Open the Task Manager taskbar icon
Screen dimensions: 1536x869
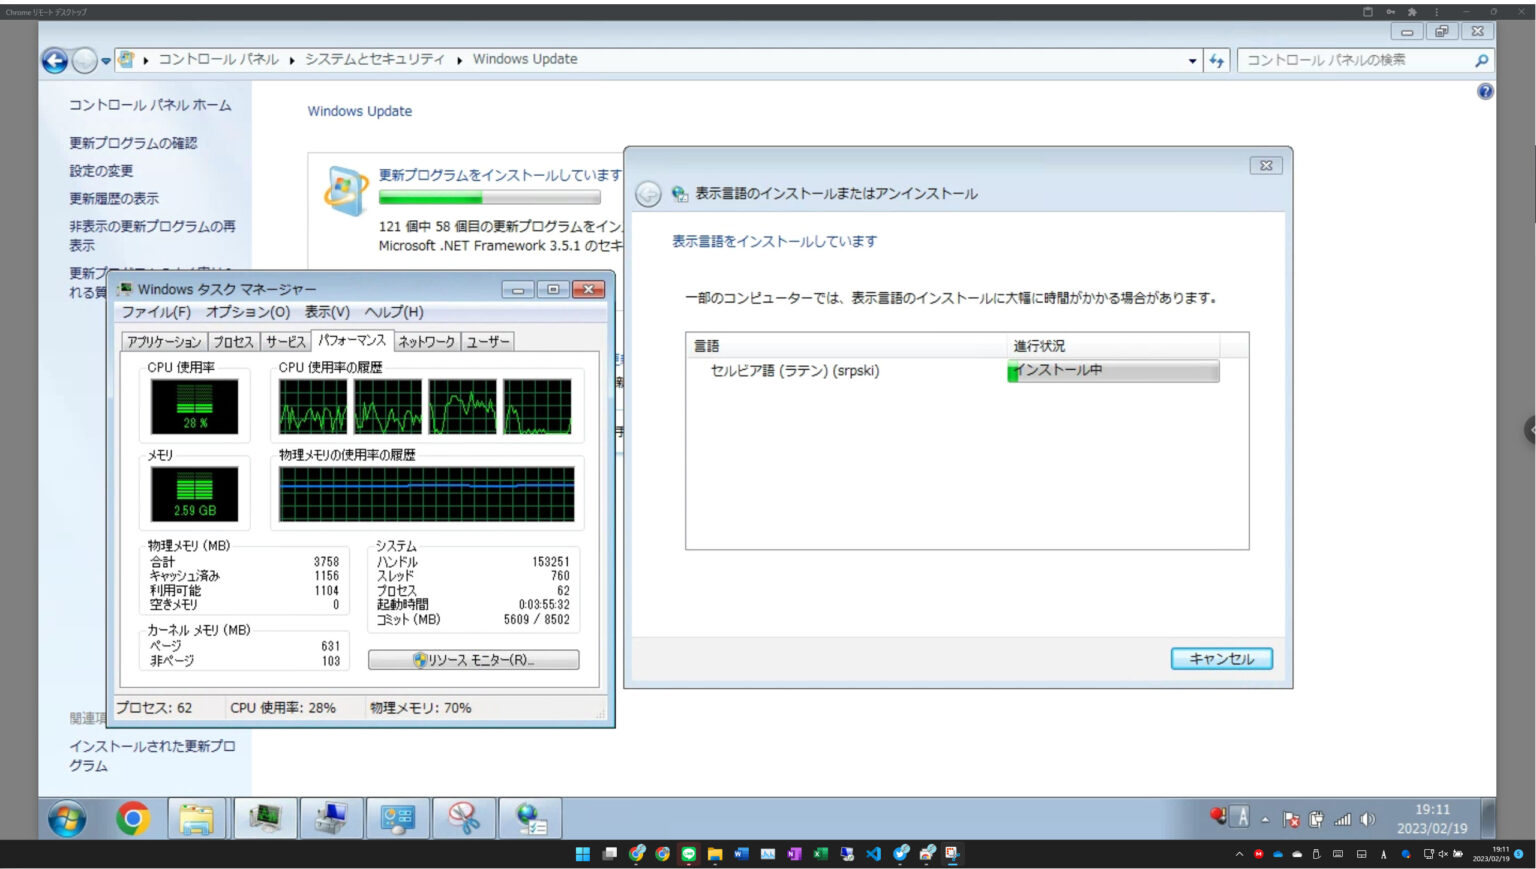click(264, 818)
